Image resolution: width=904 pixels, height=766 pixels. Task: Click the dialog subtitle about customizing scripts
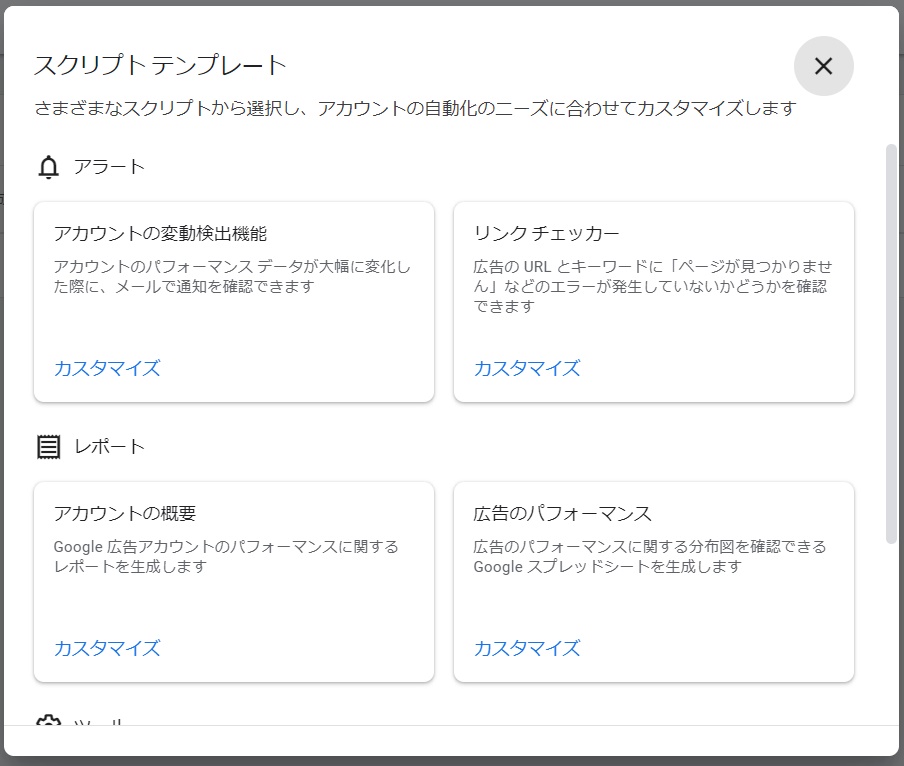click(415, 109)
